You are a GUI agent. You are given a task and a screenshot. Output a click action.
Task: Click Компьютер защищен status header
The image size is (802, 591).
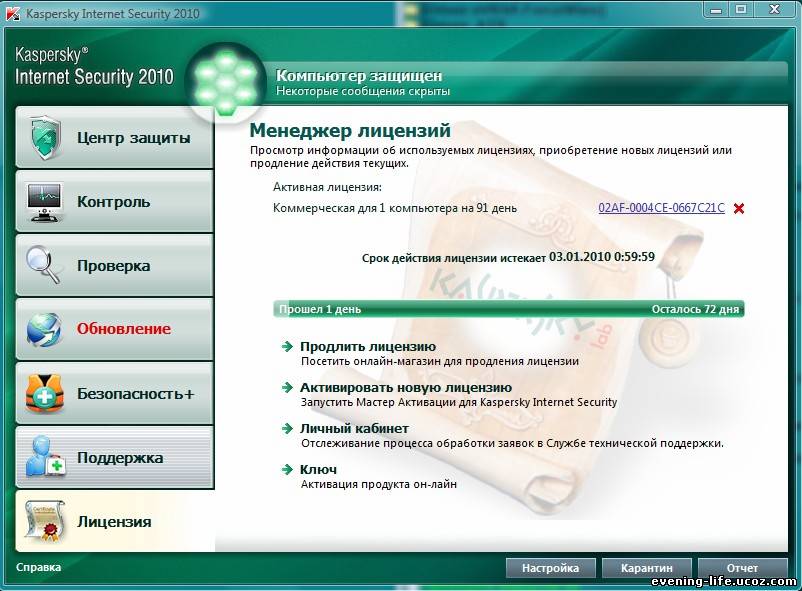coord(359,75)
